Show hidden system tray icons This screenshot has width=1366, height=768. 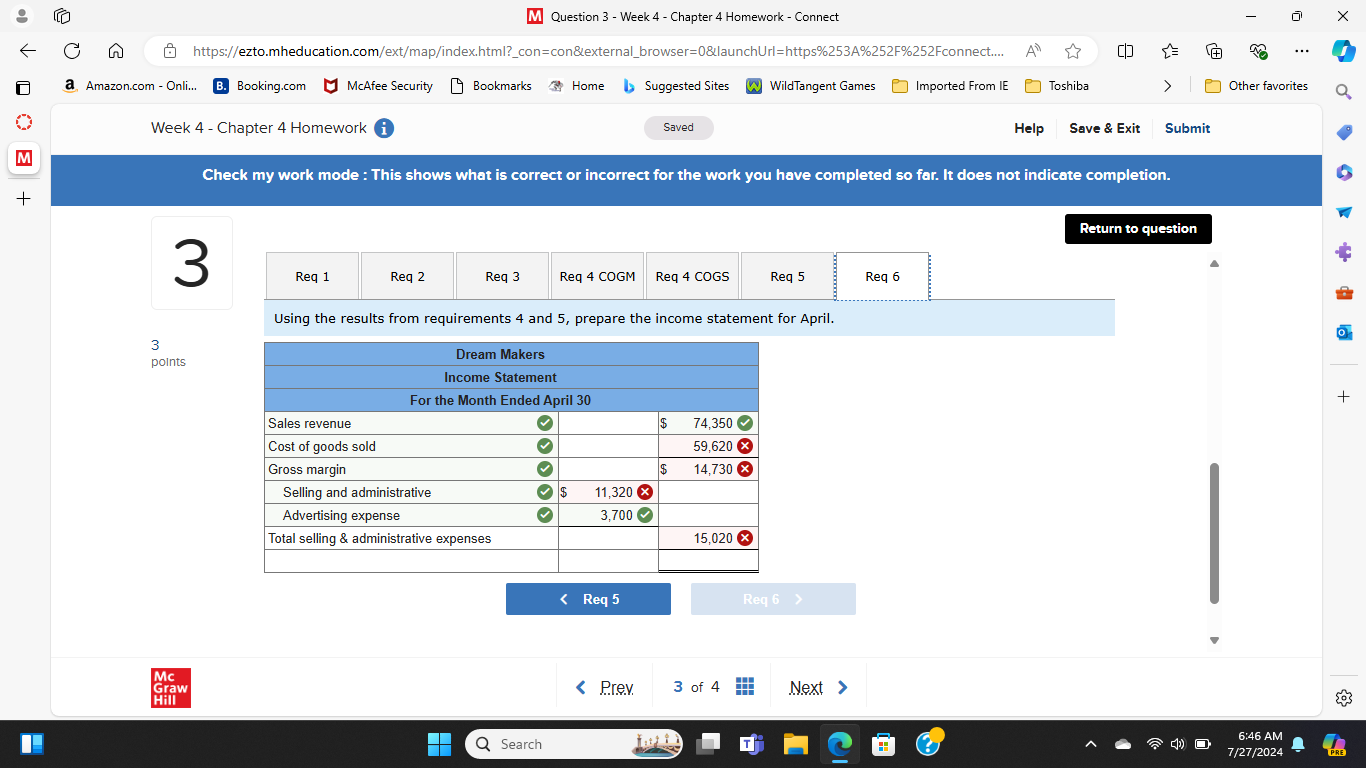[x=1091, y=744]
